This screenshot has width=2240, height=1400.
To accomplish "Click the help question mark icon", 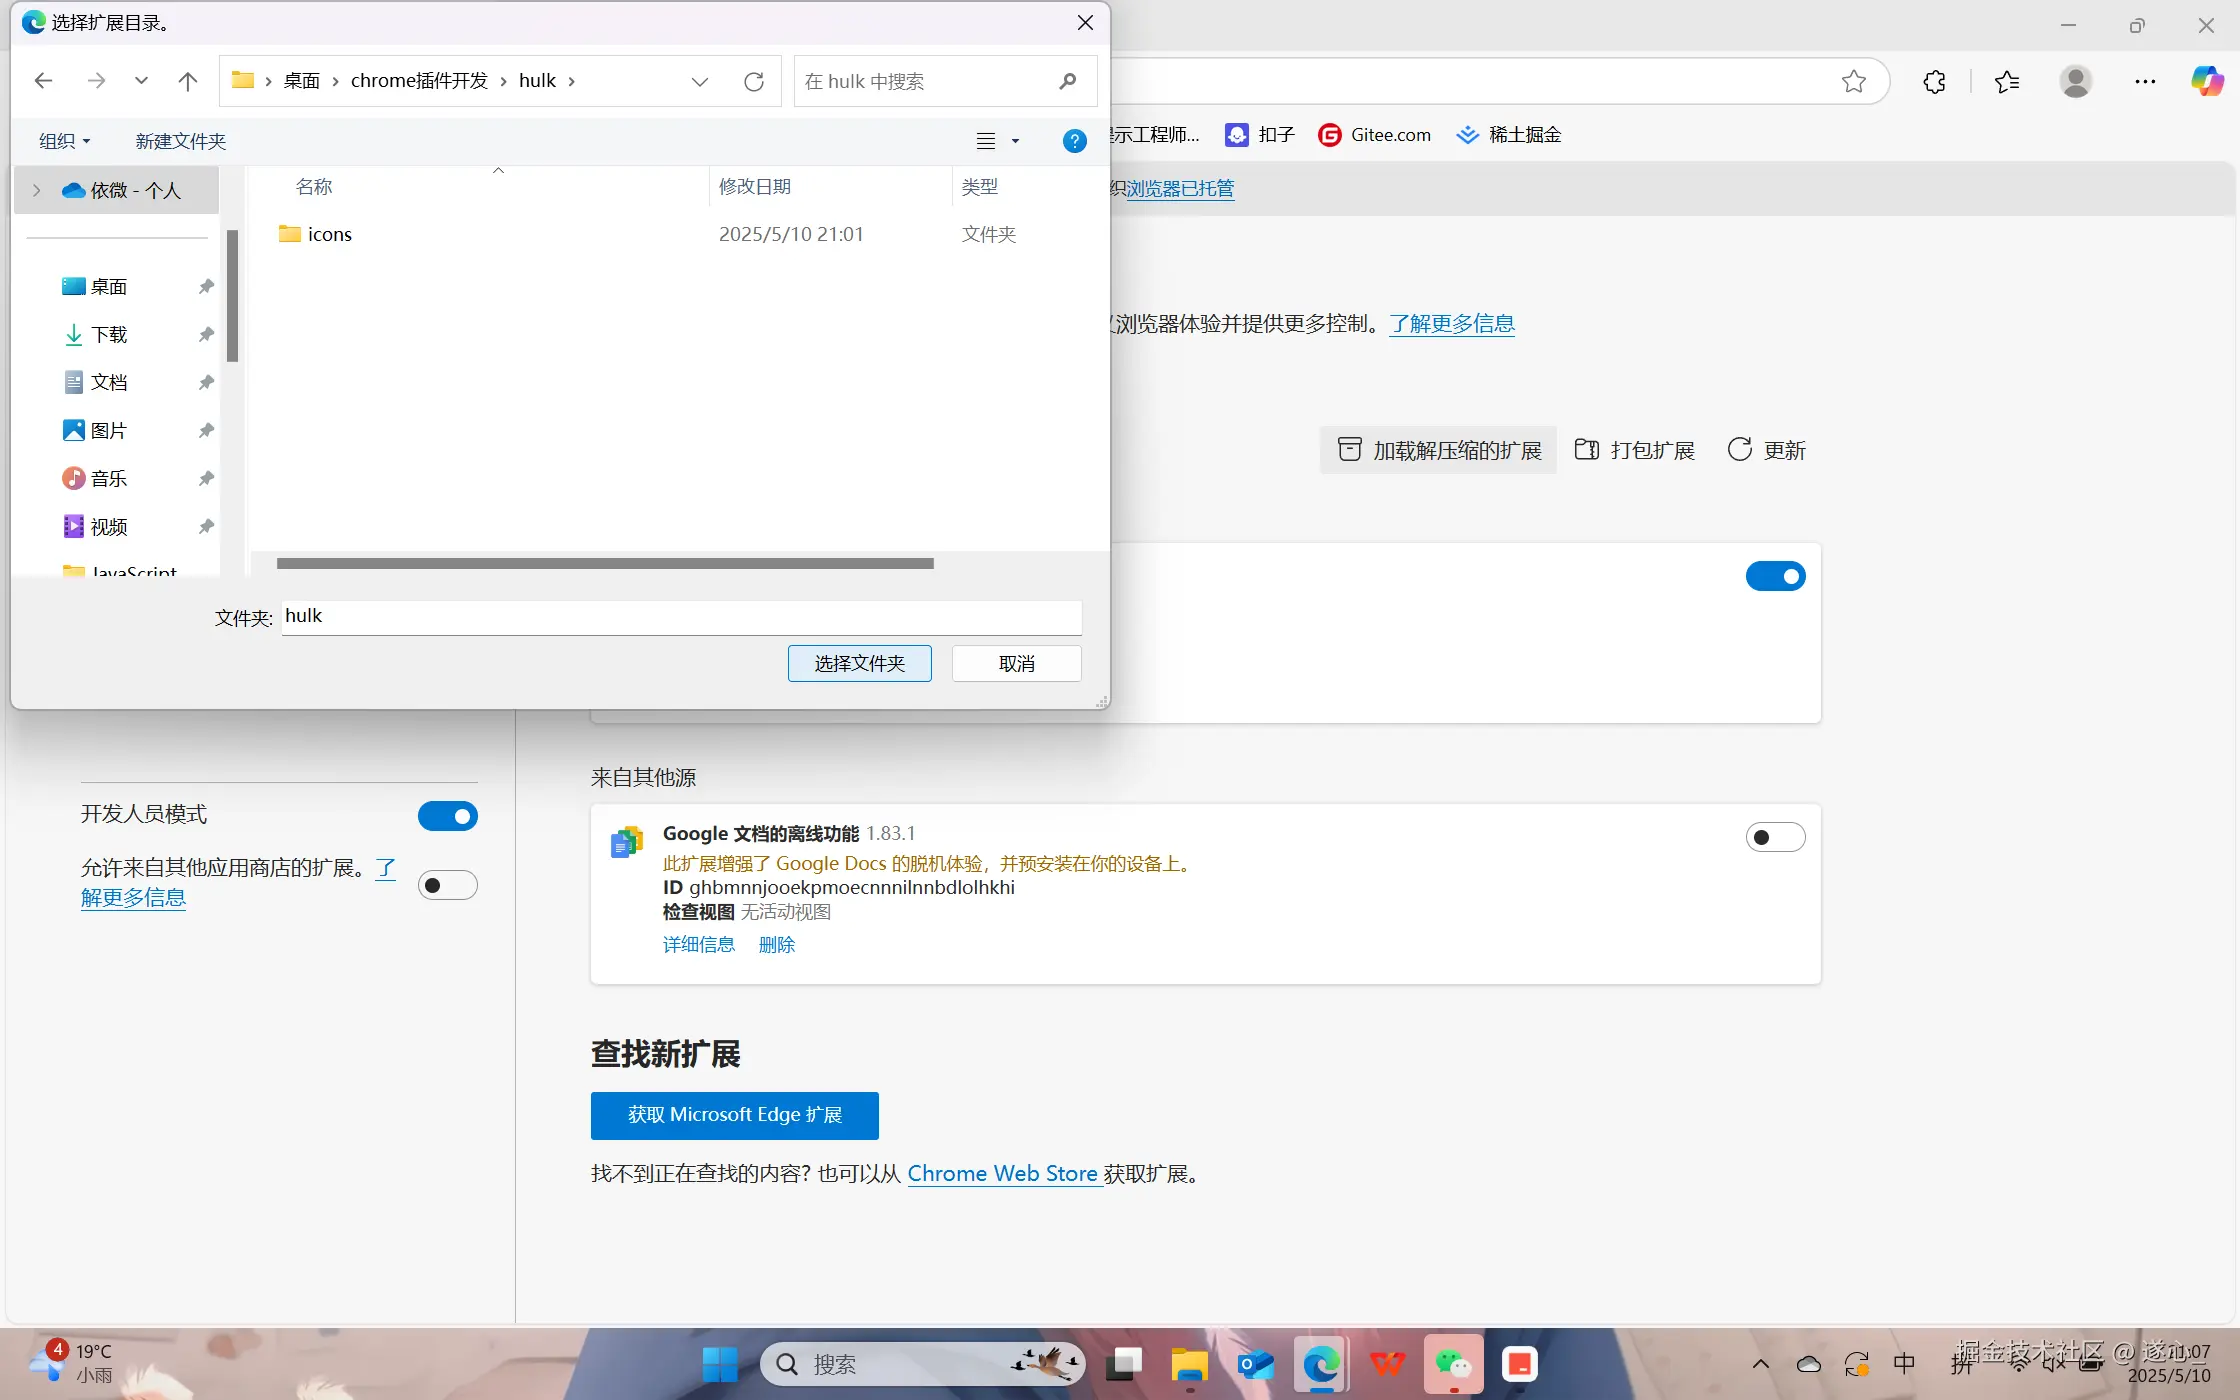I will pyautogui.click(x=1074, y=141).
